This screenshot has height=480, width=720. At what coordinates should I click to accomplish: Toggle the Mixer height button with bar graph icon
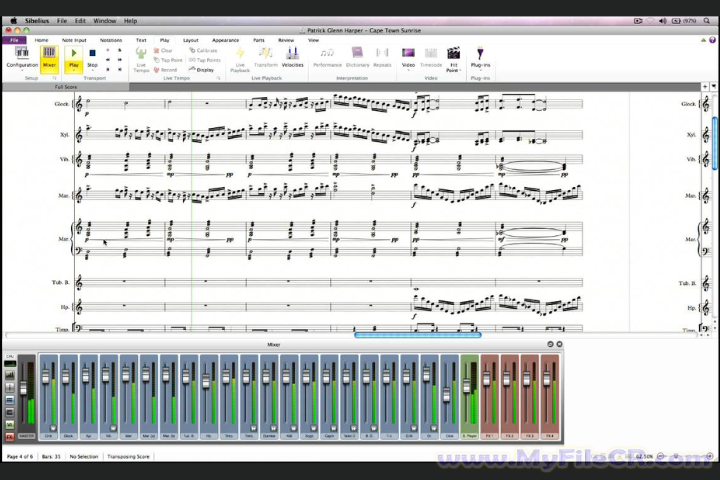10,375
